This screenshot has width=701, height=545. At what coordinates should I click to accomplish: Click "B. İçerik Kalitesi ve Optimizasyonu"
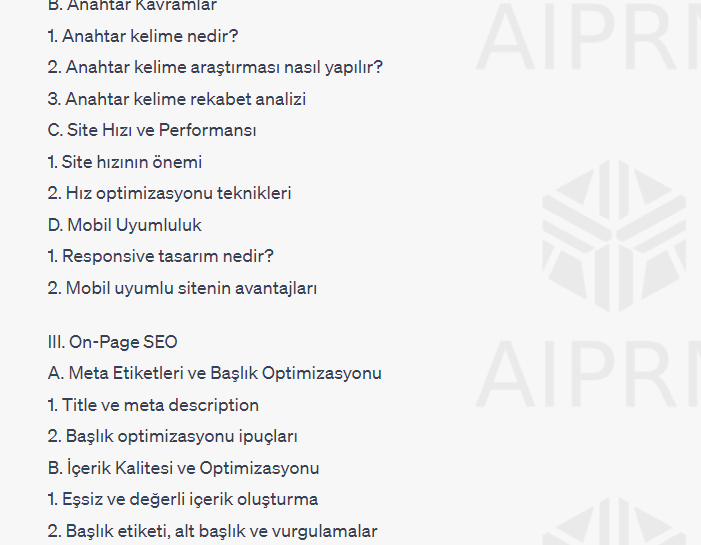click(x=183, y=468)
